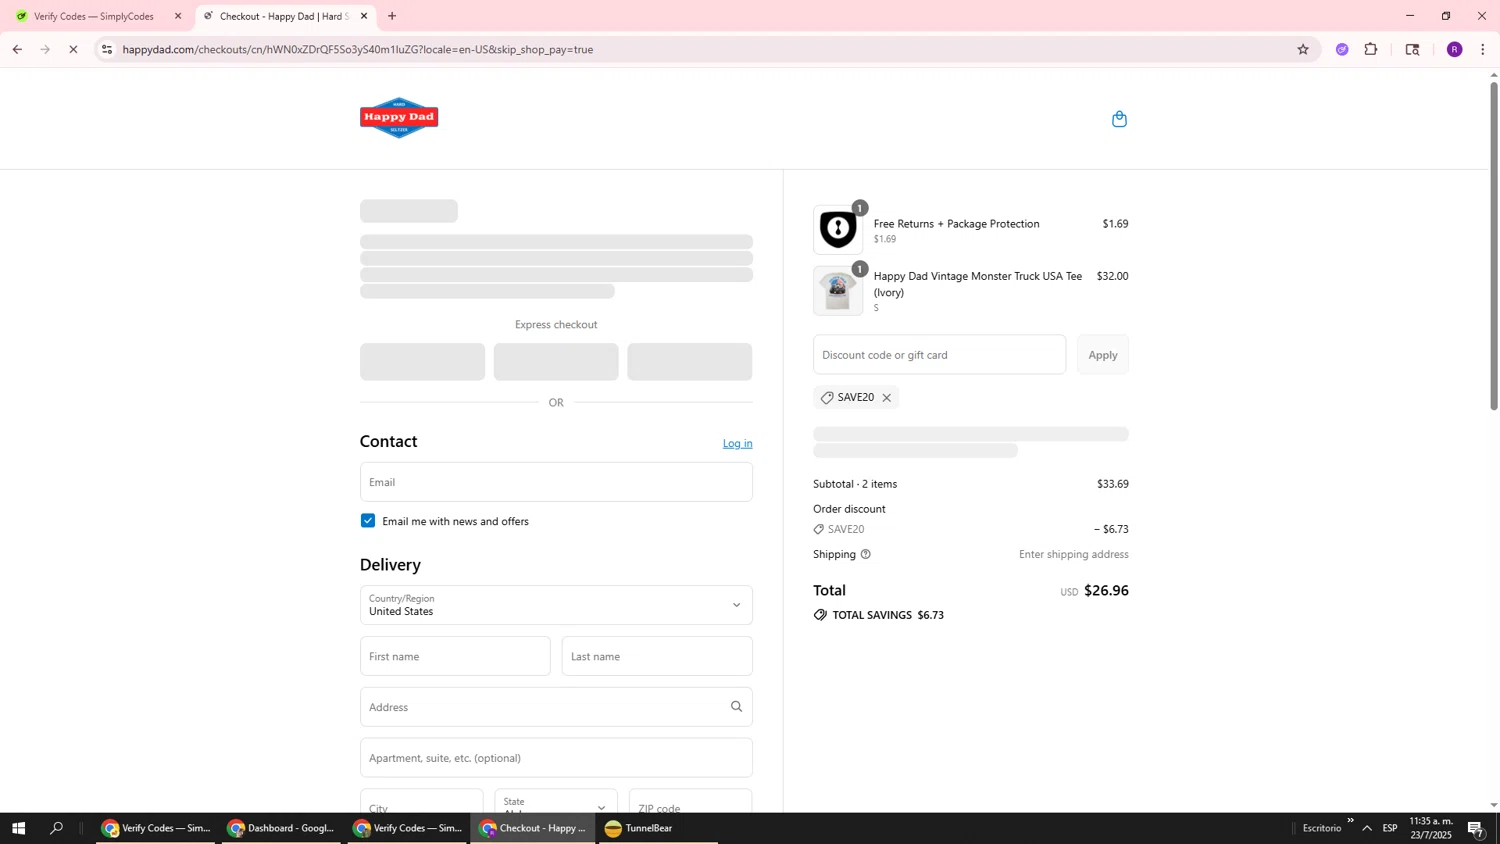Click the Email input field
Screen dimensions: 1500x844
click(x=556, y=482)
